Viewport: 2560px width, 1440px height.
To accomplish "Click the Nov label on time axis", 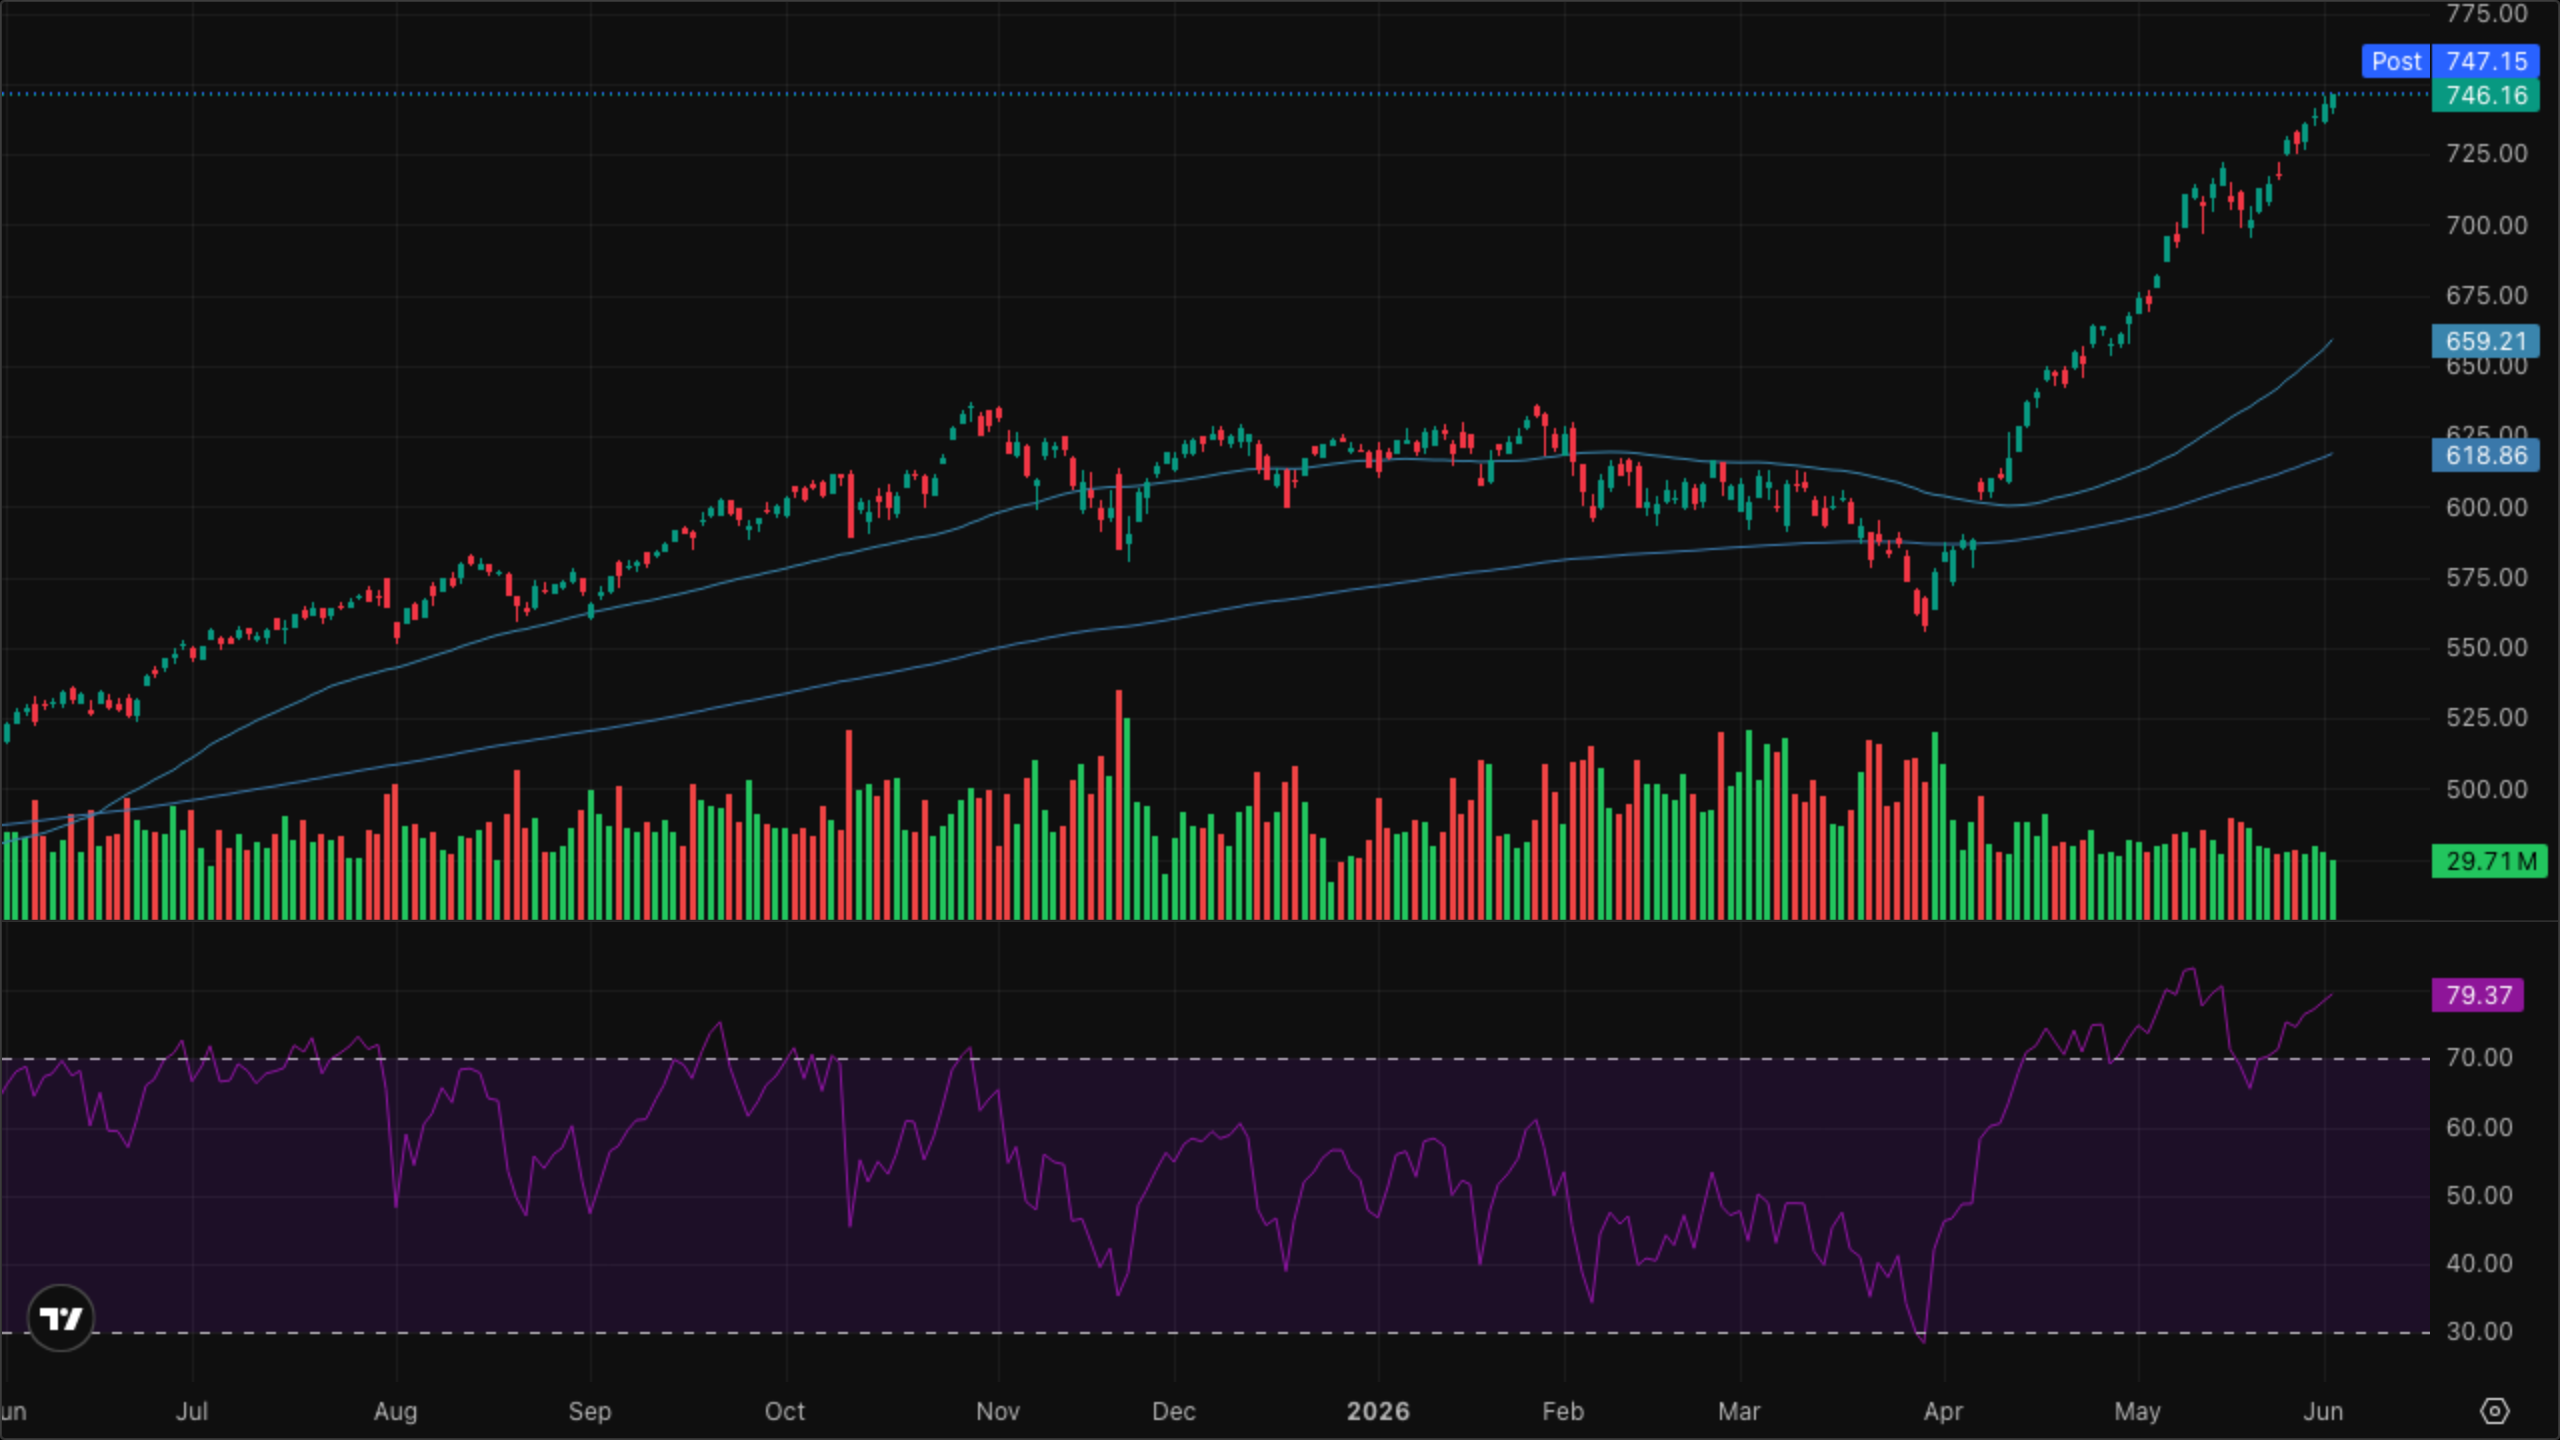I will click(998, 1411).
